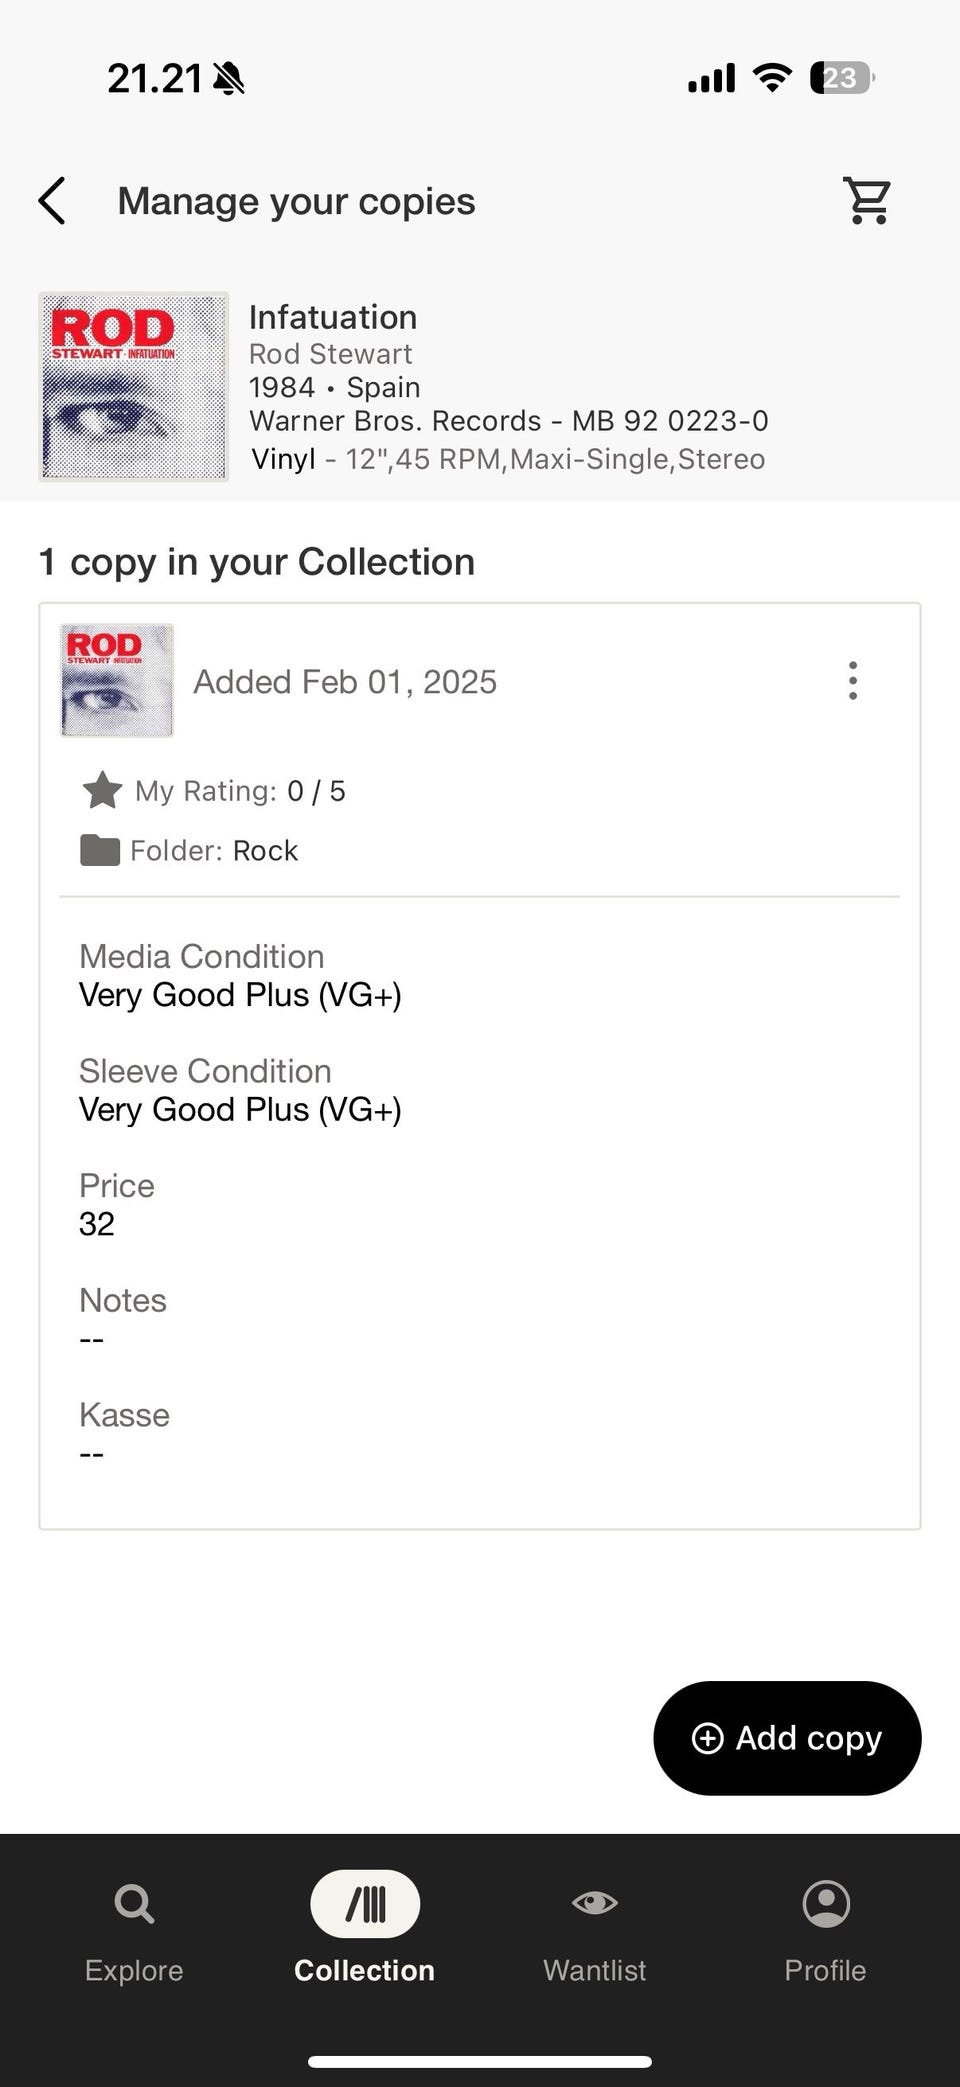The image size is (960, 2087).
Task: Tap the star rating icon
Action: coord(102,790)
